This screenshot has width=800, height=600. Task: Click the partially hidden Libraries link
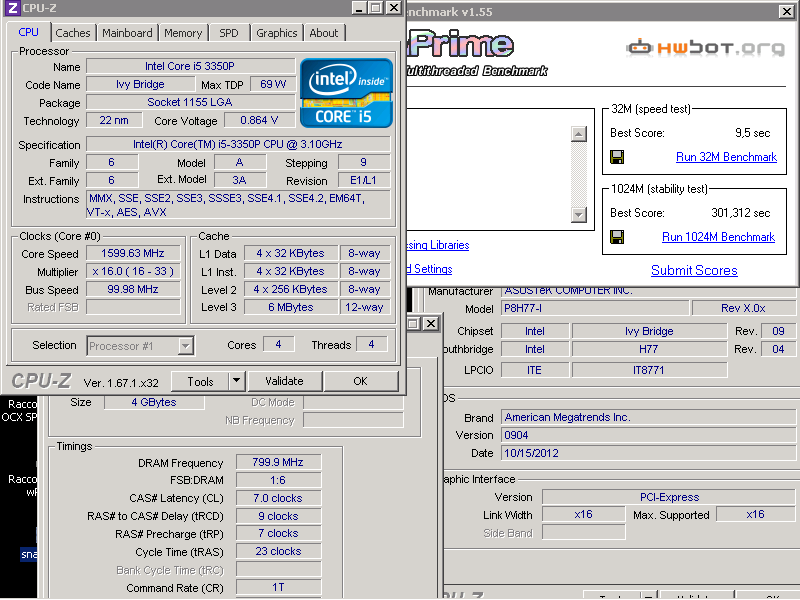click(438, 245)
